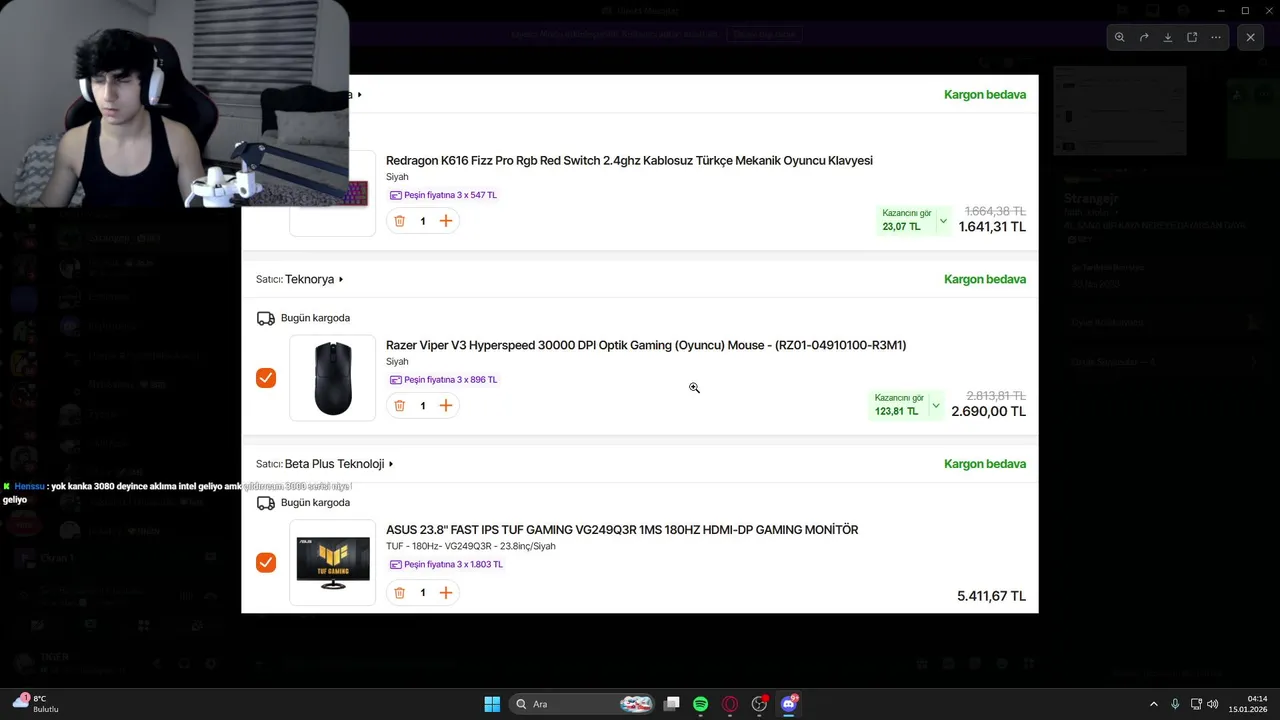The width and height of the screenshot is (1280, 720).
Task: Open Task View from the taskbar
Action: (672, 704)
